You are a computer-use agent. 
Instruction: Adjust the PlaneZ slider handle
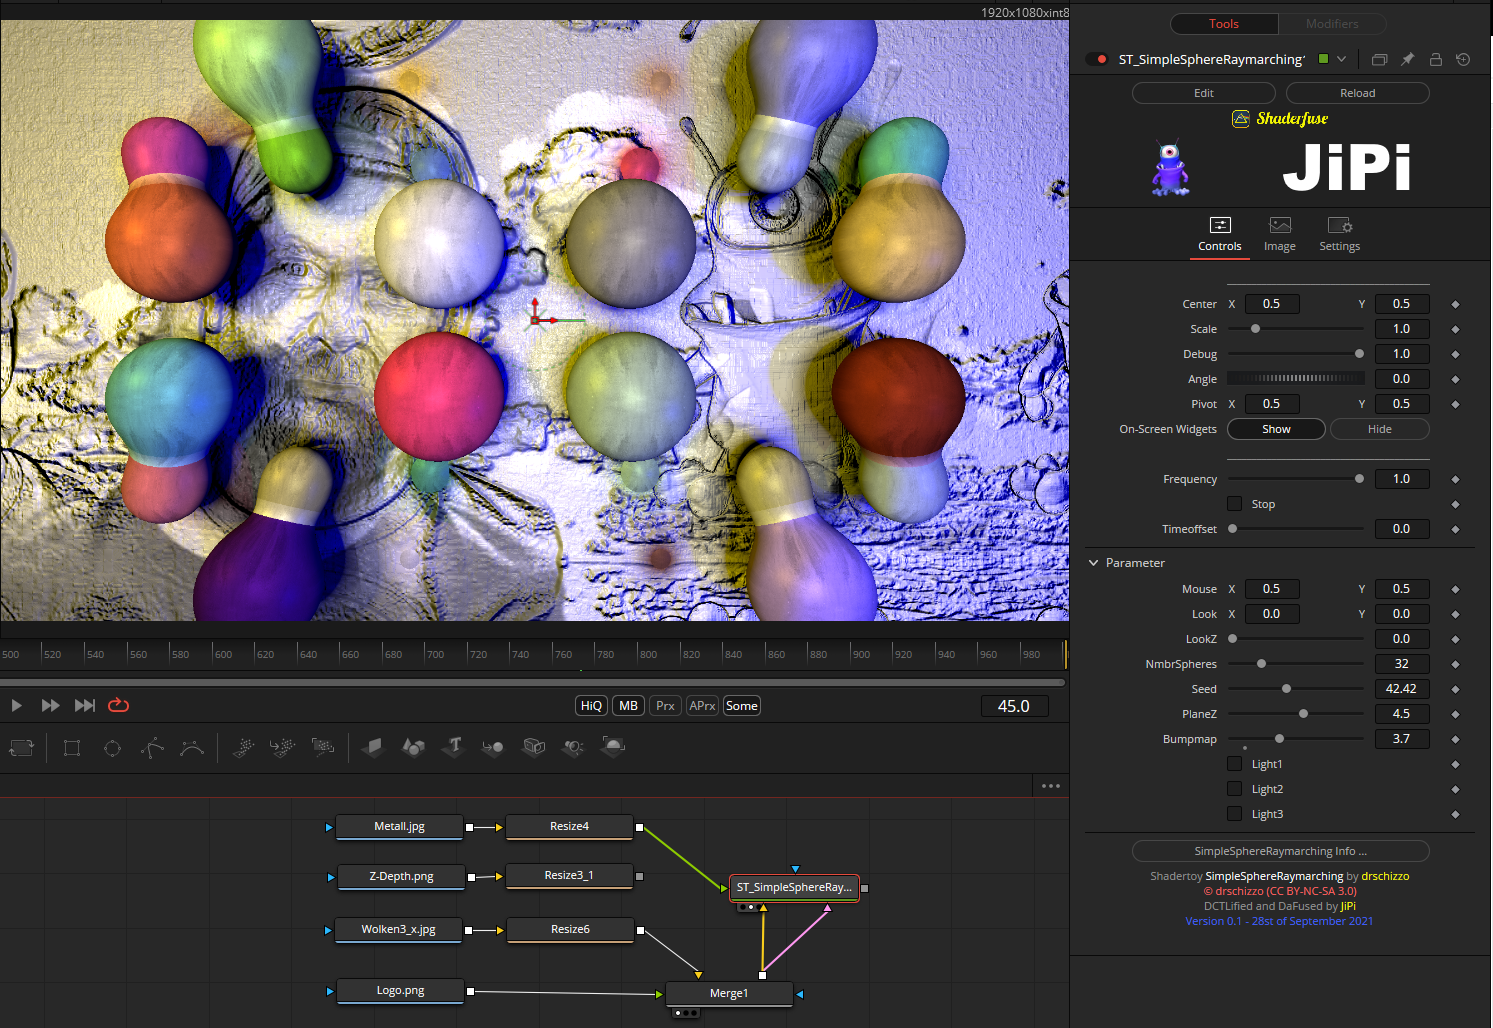tap(1303, 714)
